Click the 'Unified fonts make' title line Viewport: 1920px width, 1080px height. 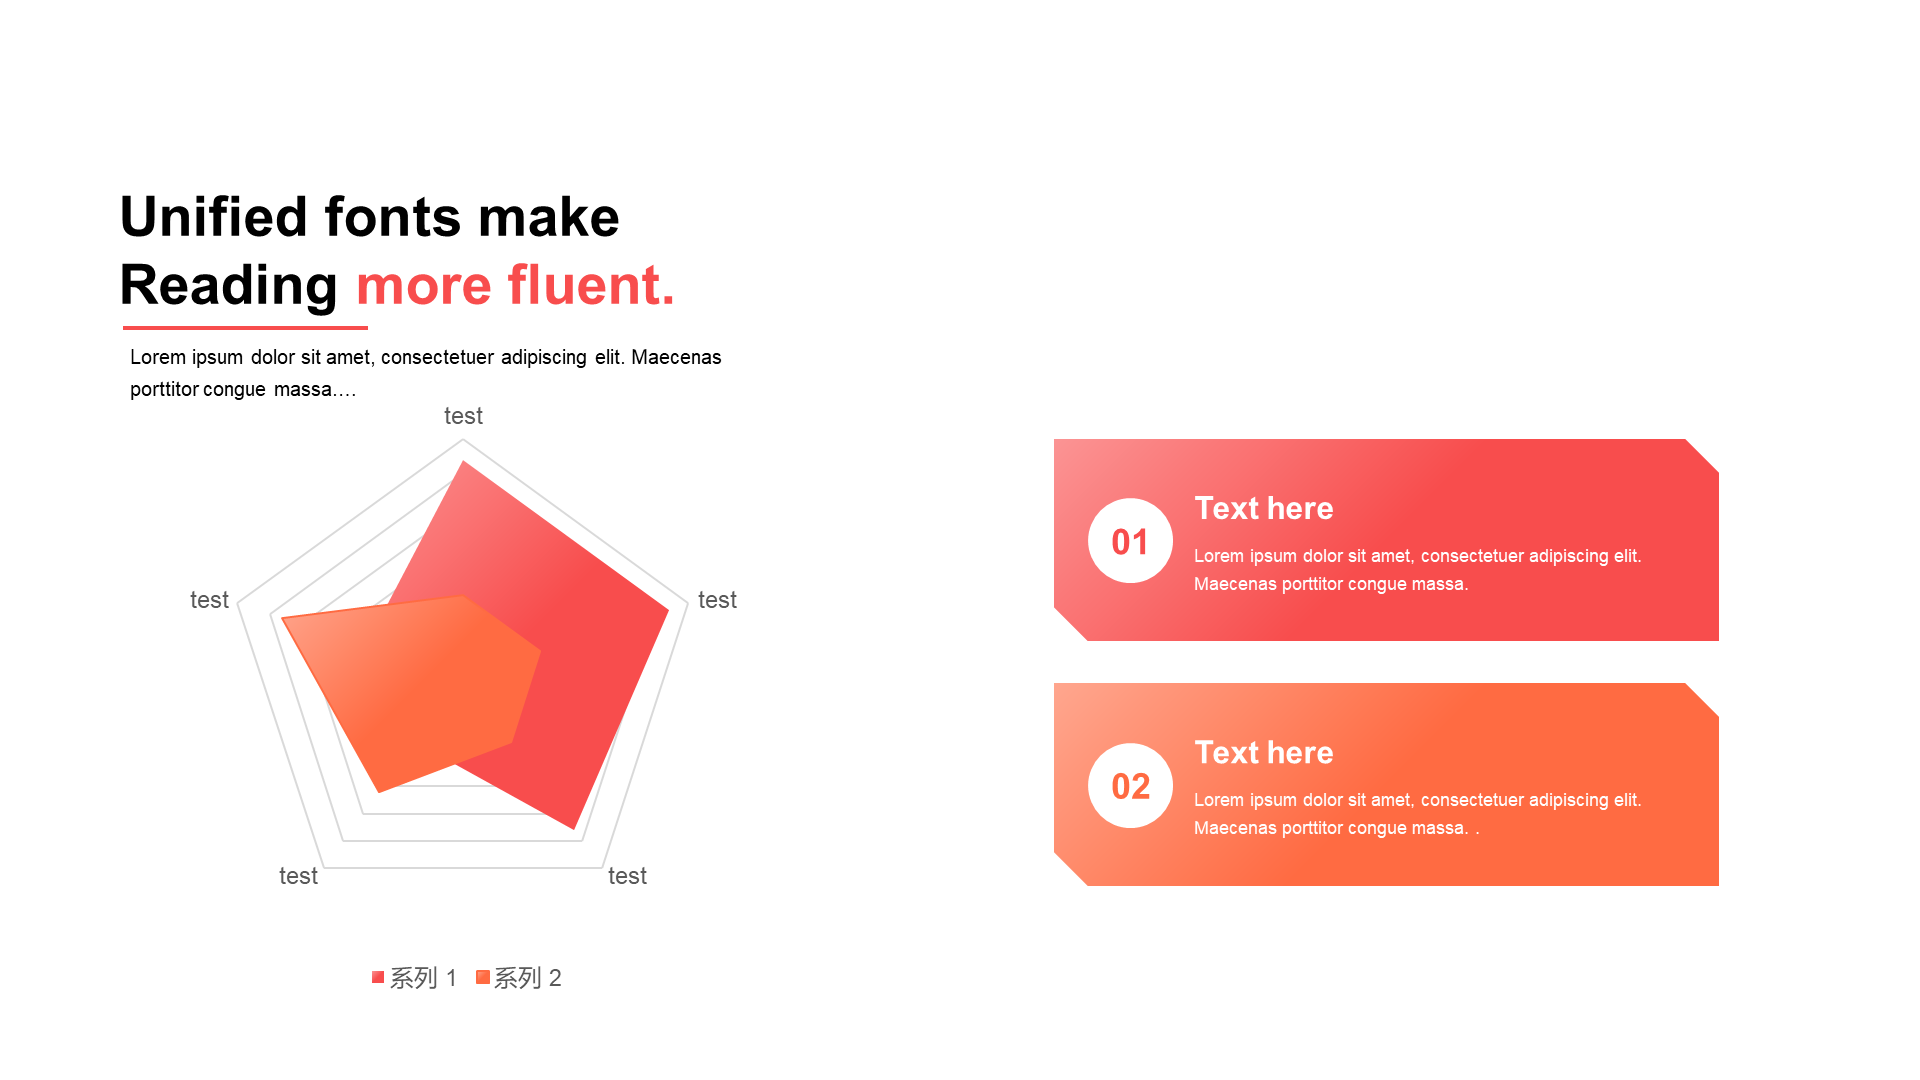point(369,217)
